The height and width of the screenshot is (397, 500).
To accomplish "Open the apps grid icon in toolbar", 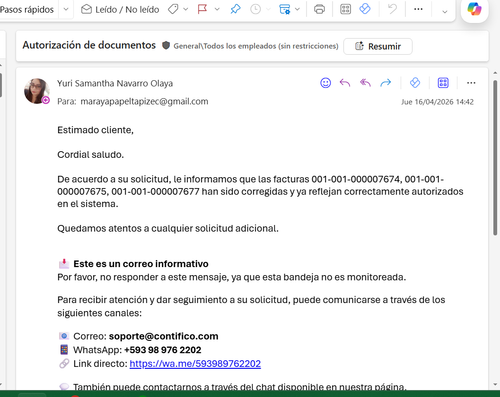I will [345, 9].
